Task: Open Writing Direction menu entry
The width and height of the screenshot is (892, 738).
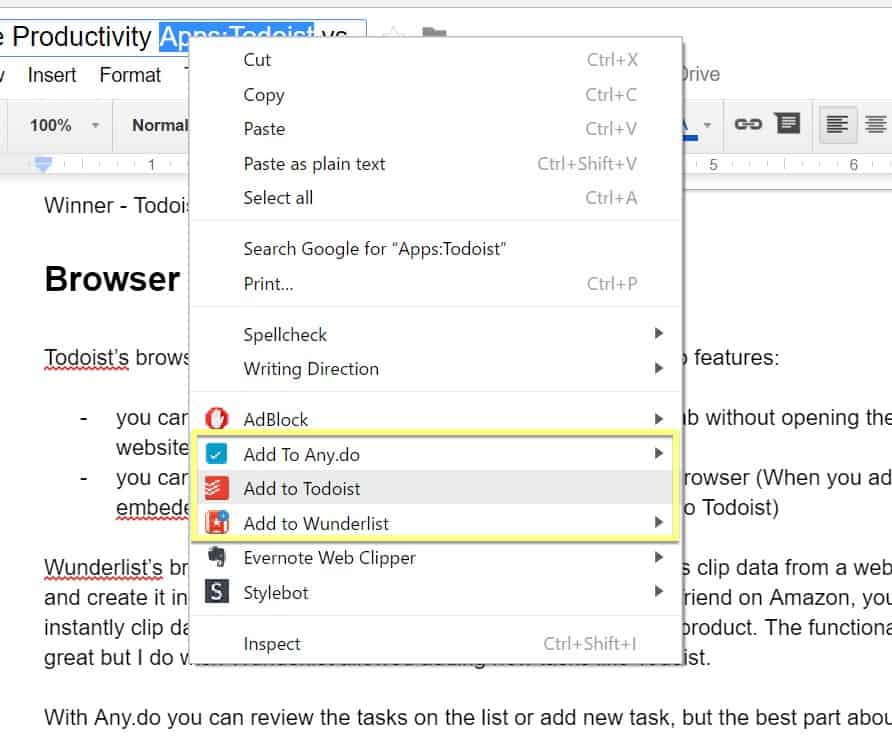Action: coord(436,369)
